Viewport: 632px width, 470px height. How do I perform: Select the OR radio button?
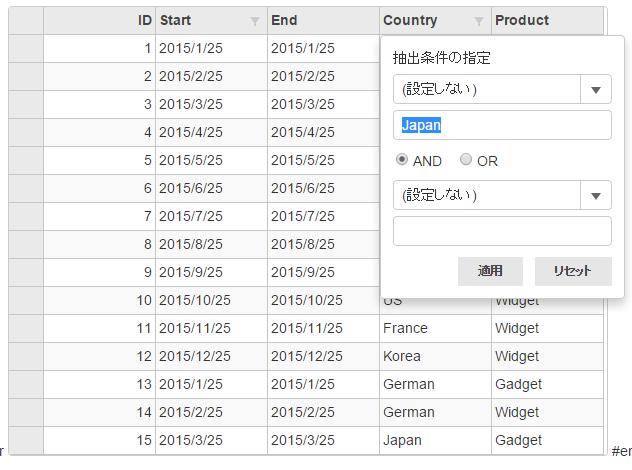pyautogui.click(x=465, y=160)
